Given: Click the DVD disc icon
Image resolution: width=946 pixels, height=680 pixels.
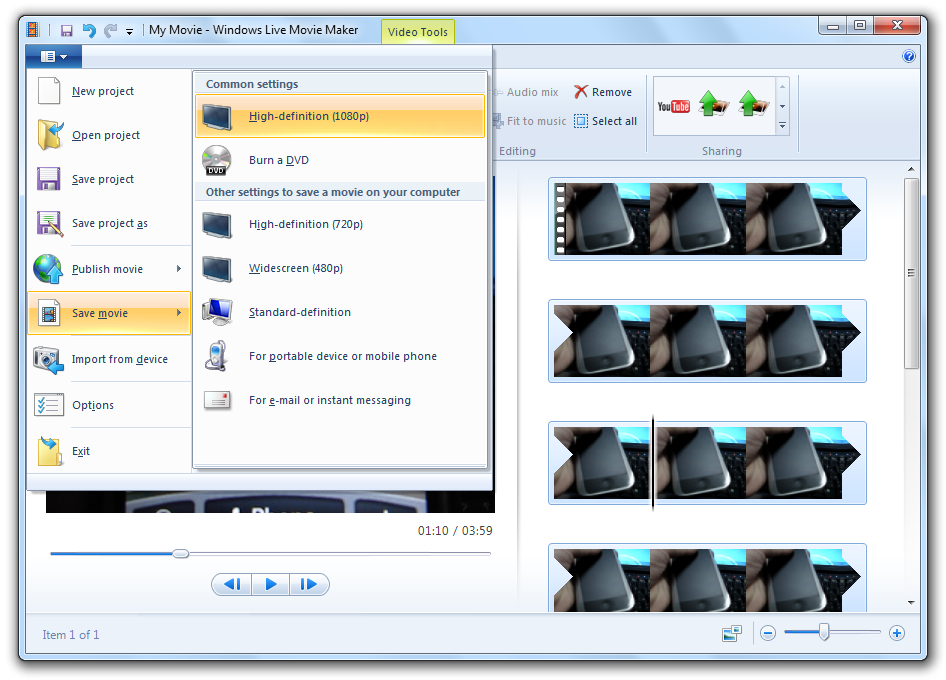Looking at the screenshot, I should pyautogui.click(x=217, y=160).
